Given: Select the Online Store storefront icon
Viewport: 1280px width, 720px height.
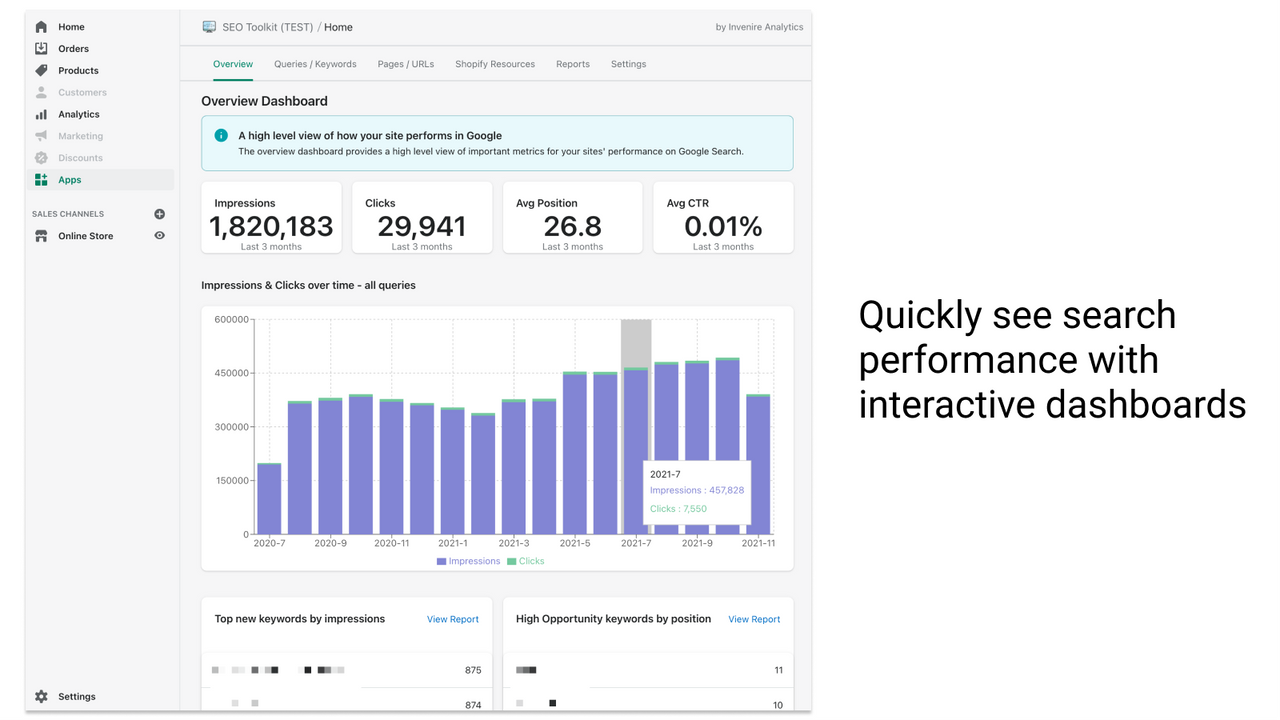Looking at the screenshot, I should (40, 235).
